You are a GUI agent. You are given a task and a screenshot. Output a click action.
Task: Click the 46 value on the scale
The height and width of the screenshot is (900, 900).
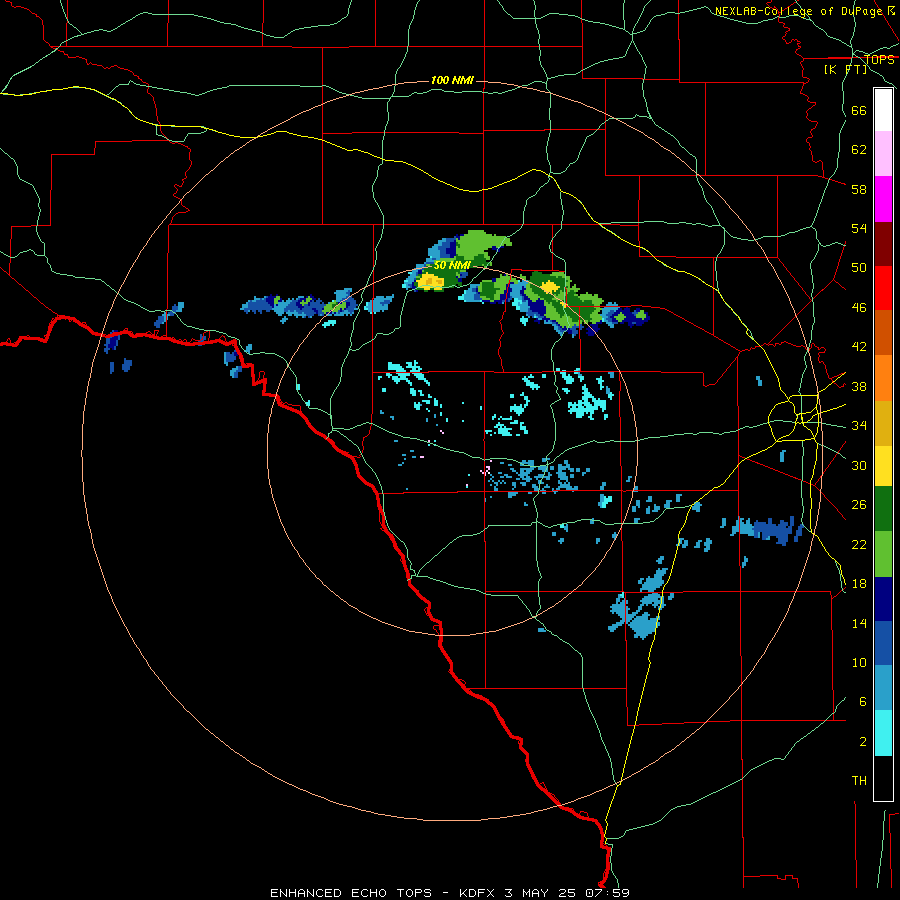point(859,308)
